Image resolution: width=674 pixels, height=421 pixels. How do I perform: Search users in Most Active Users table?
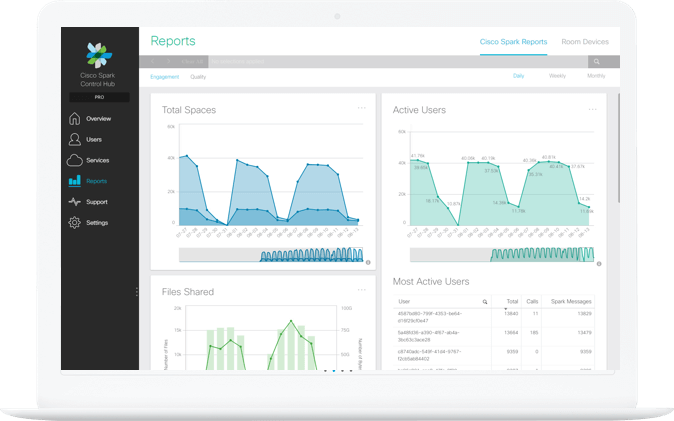485,301
